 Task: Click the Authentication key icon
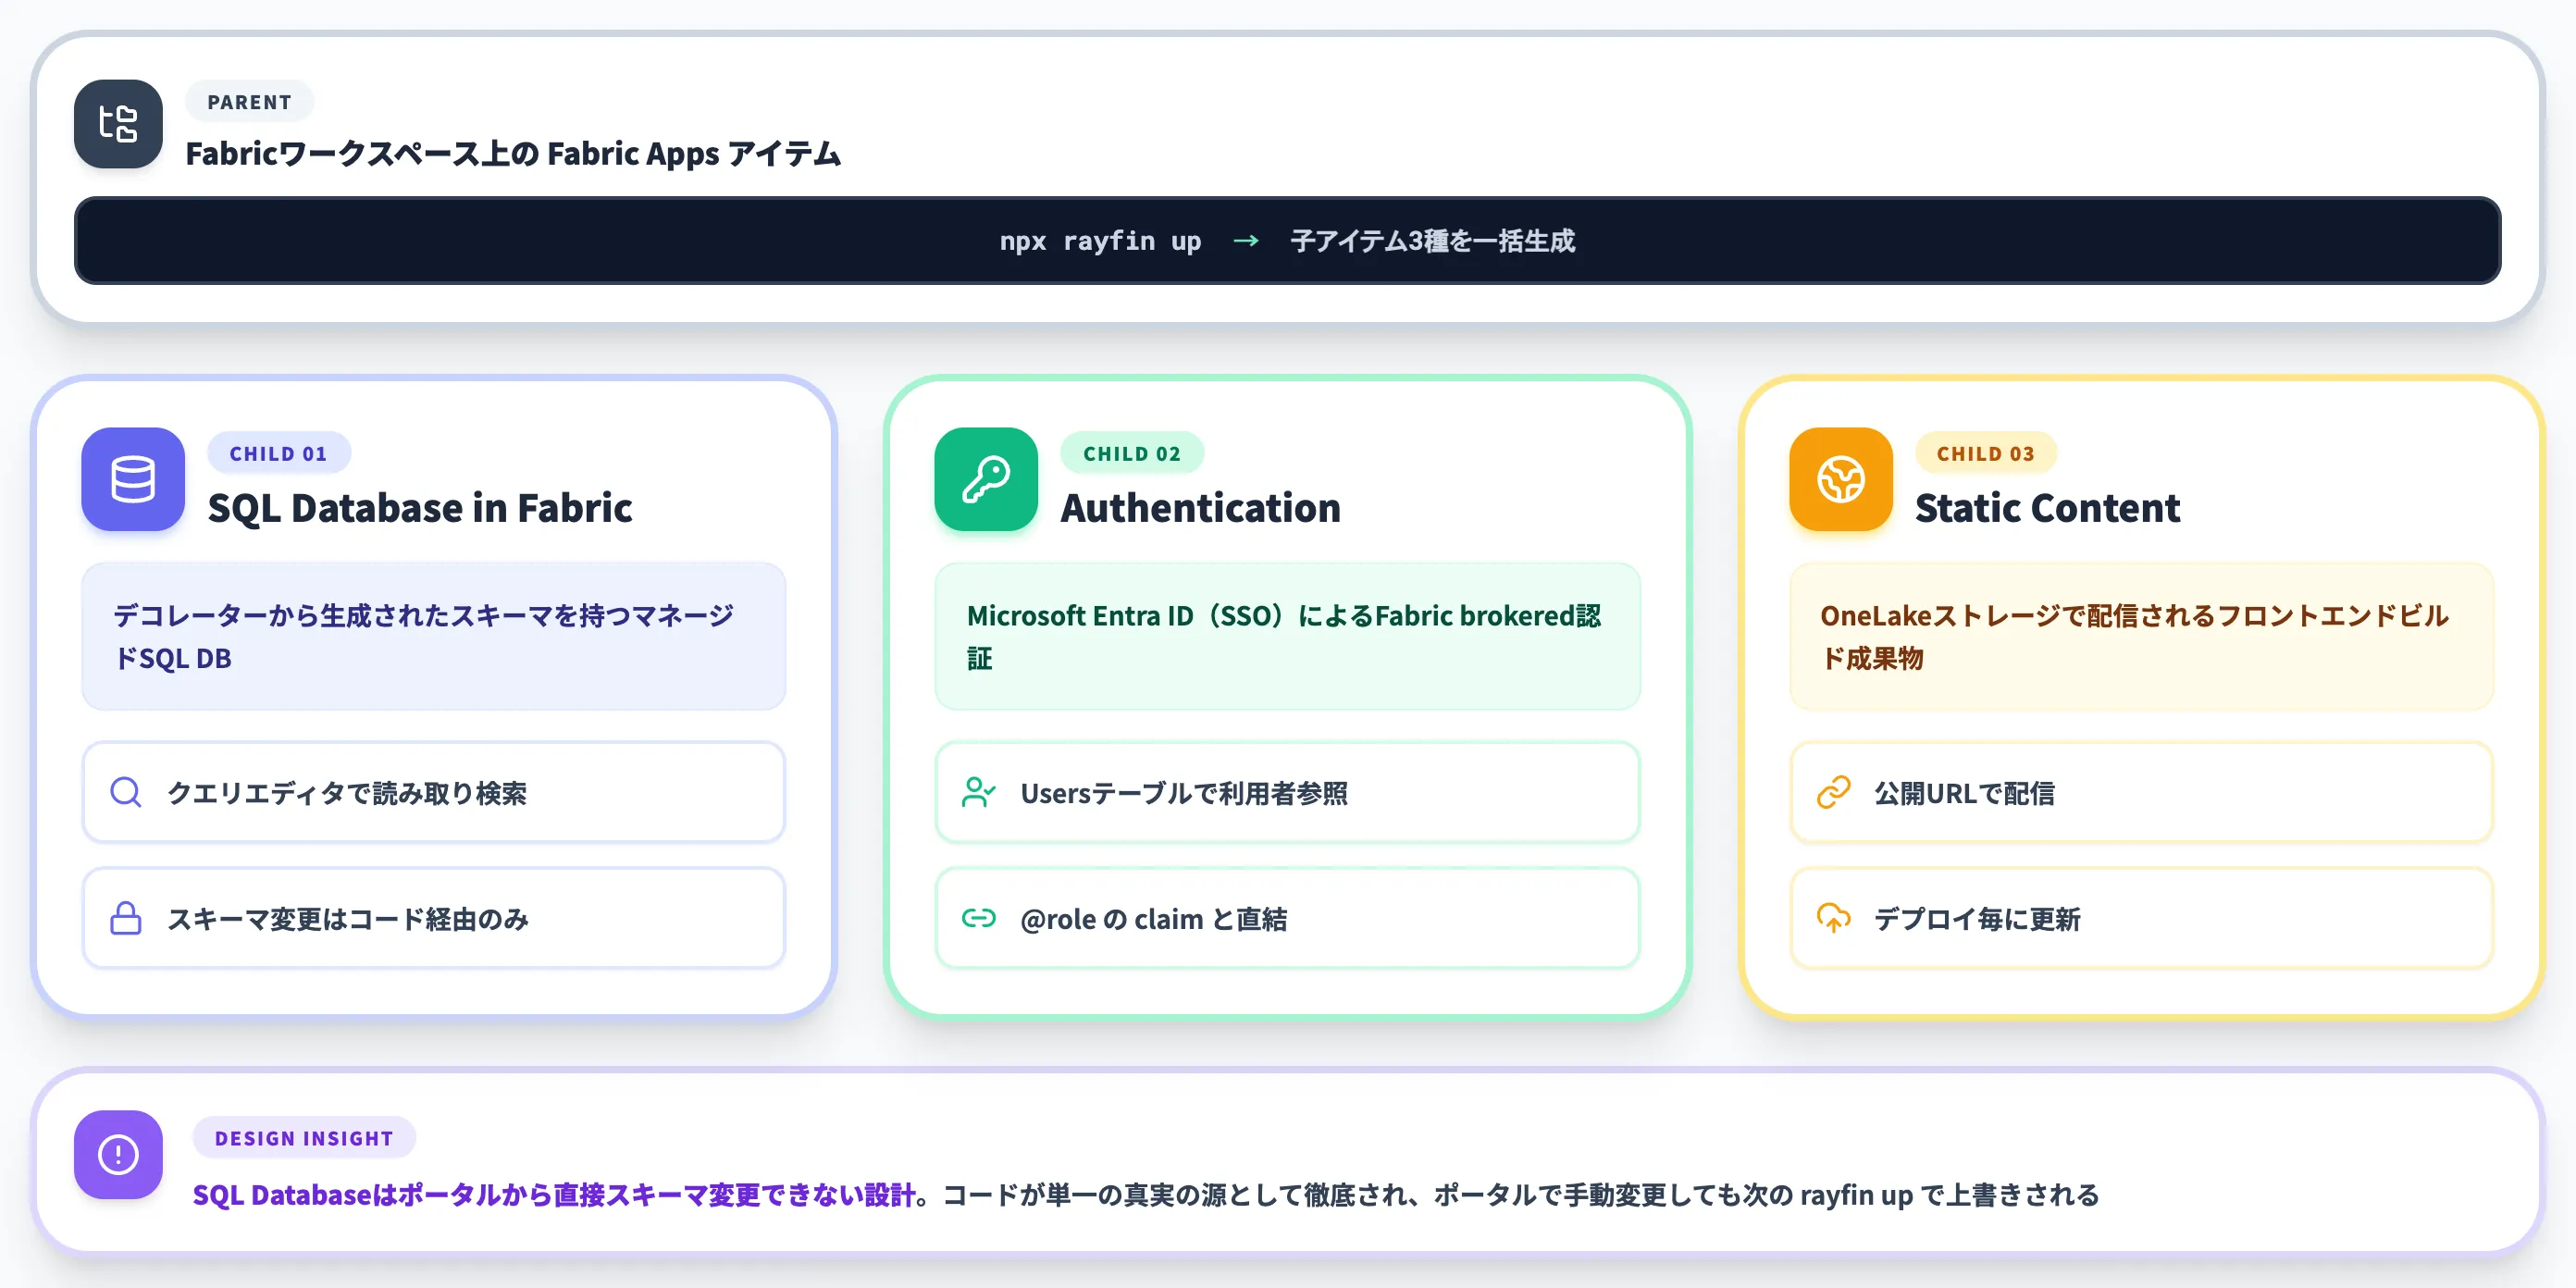[986, 479]
